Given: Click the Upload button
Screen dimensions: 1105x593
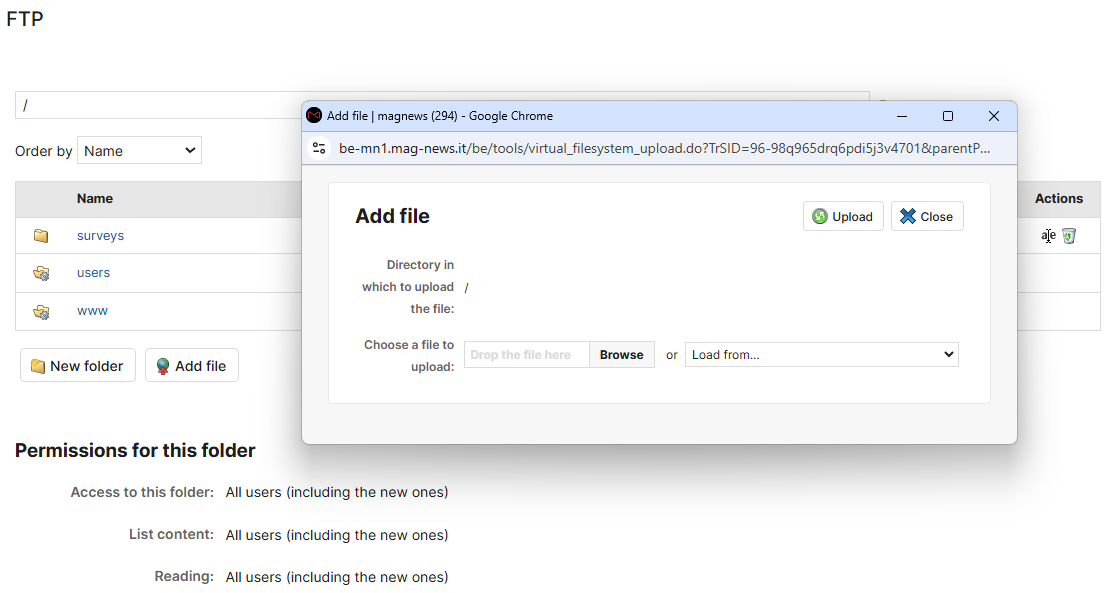Looking at the screenshot, I should coord(843,216).
